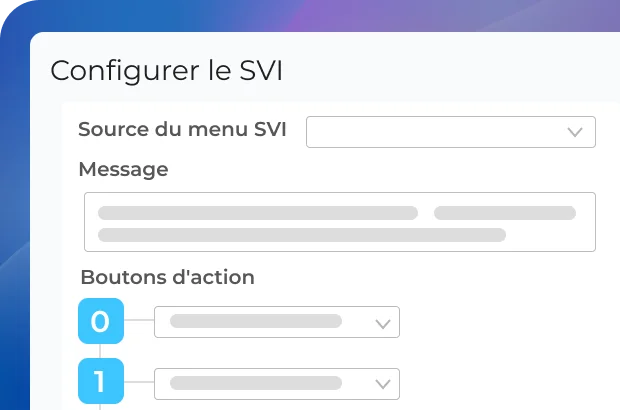Screen dimensions: 620x410
Task: Click the short placeholder bar at Message's top right
Action: [x=504, y=213]
